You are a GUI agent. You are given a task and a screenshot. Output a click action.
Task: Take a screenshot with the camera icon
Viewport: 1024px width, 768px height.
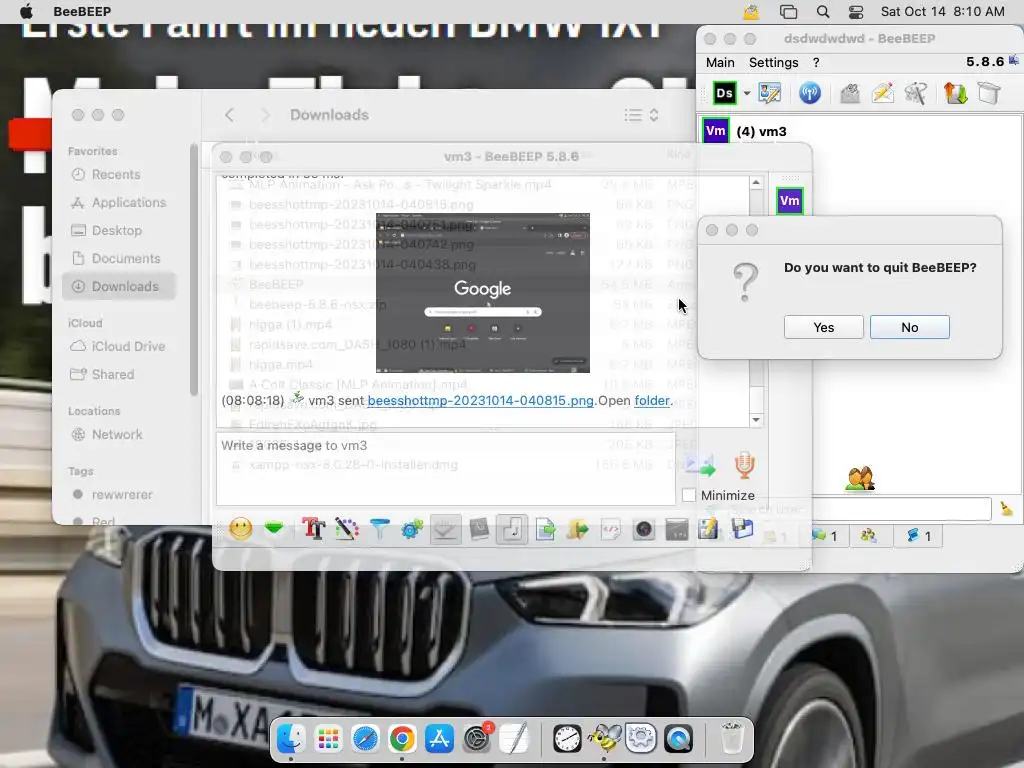coord(643,529)
